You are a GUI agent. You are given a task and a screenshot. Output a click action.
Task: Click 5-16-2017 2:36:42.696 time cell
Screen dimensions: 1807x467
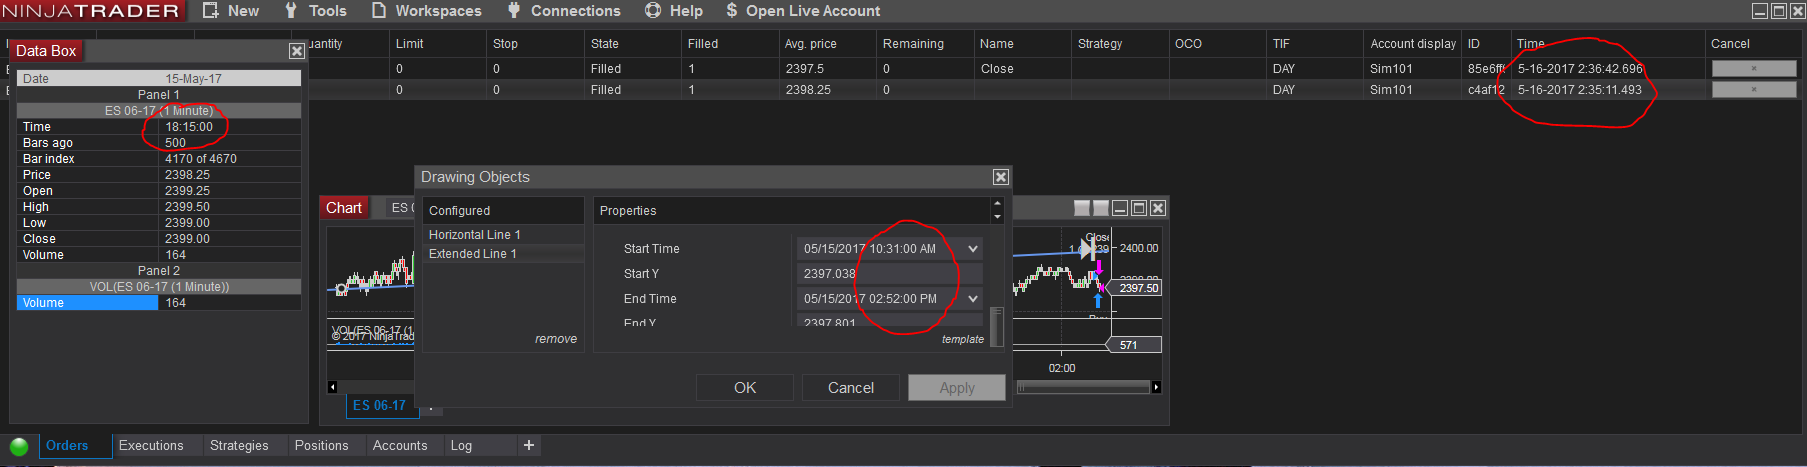1580,69
